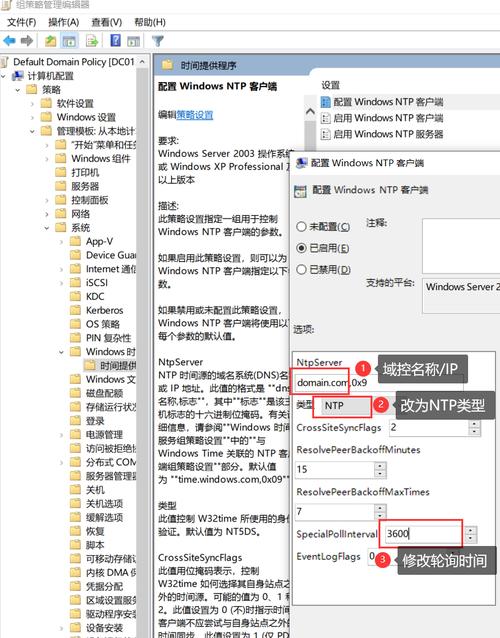Click the 关机 folder icon
This screenshot has height=638, width=500.
(x=75, y=489)
